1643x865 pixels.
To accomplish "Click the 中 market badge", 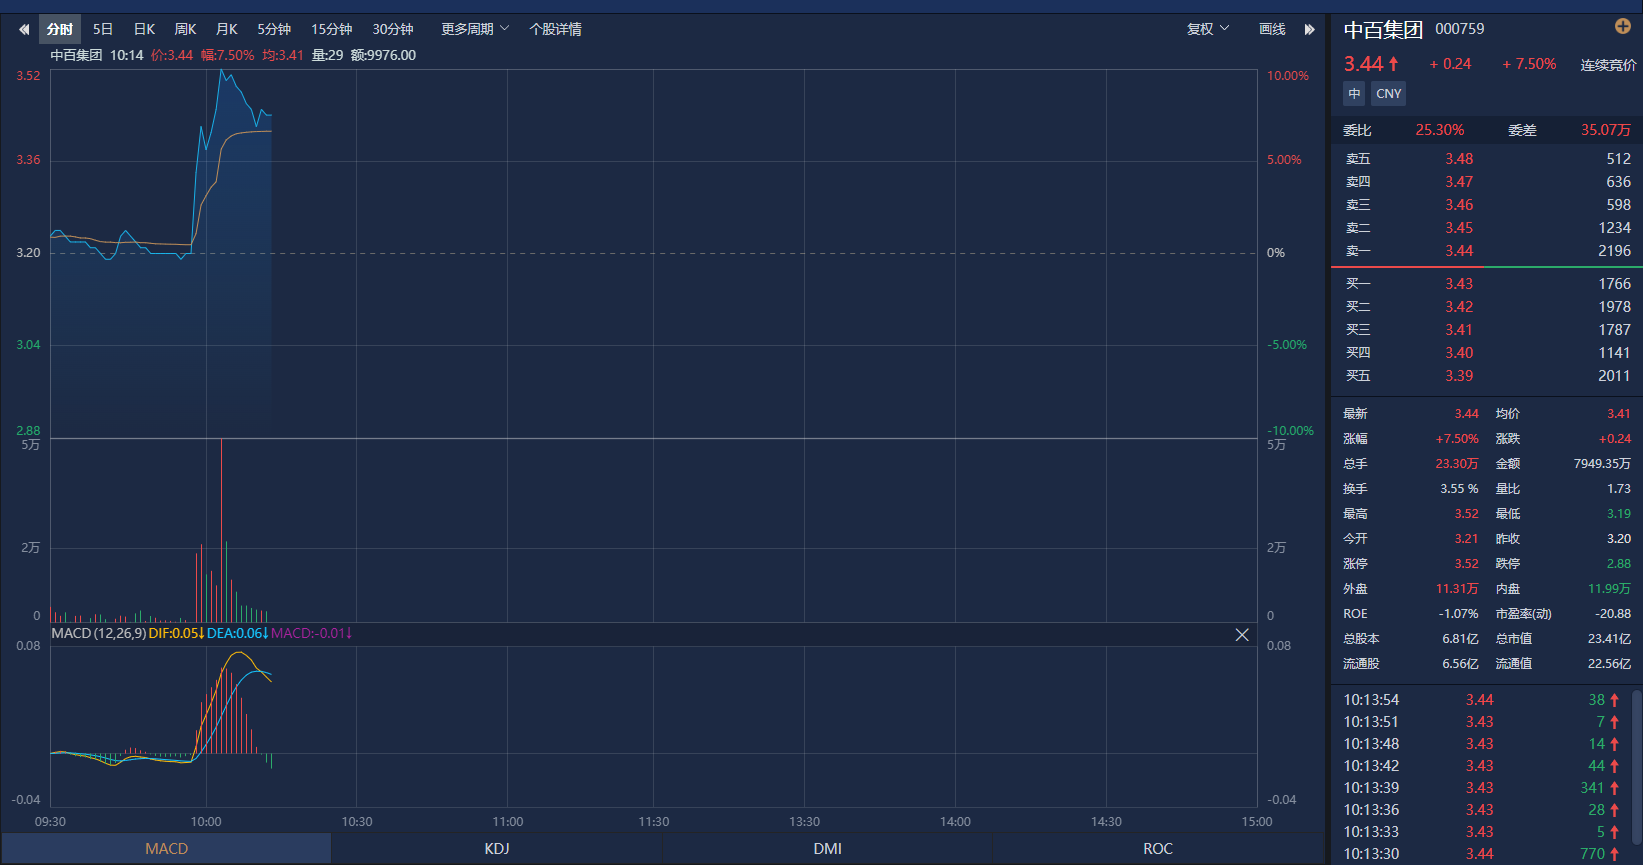I will (x=1354, y=94).
